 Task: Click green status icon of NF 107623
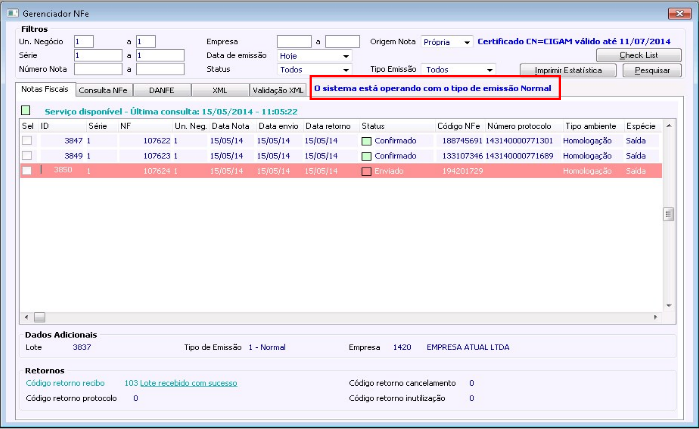coord(366,157)
